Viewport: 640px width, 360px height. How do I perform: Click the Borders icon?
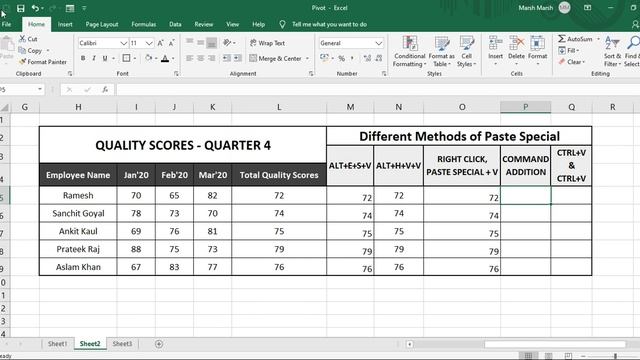point(127,58)
